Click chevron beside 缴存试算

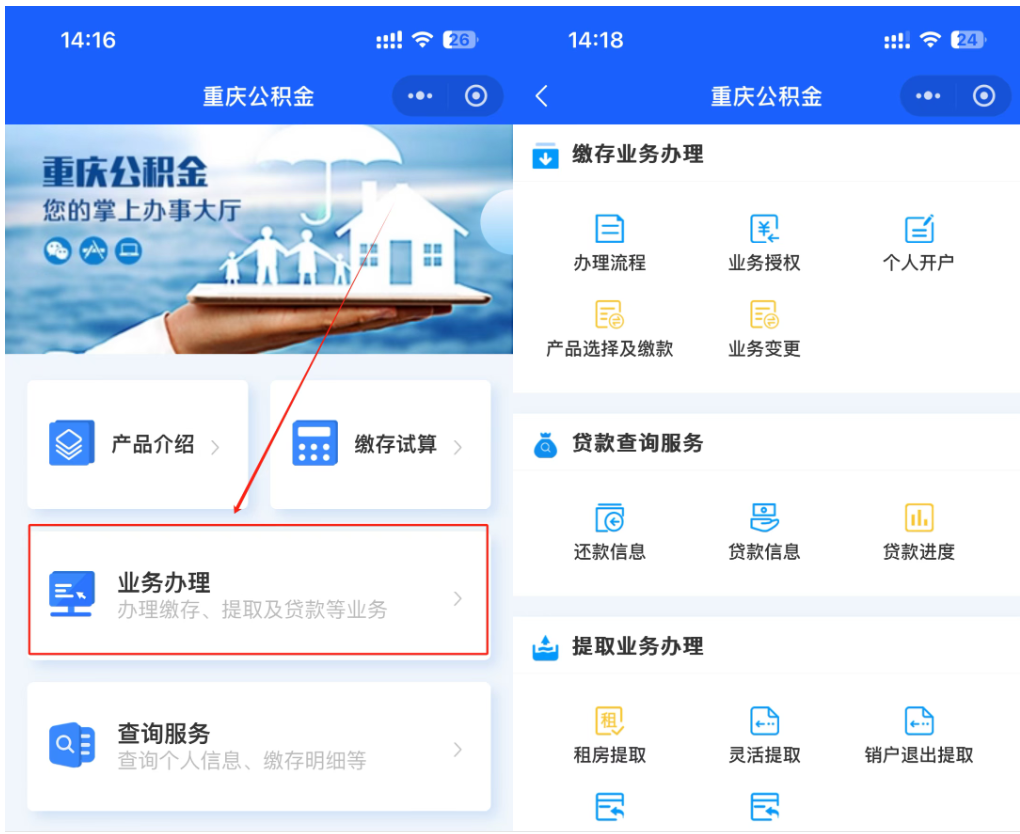pos(458,447)
